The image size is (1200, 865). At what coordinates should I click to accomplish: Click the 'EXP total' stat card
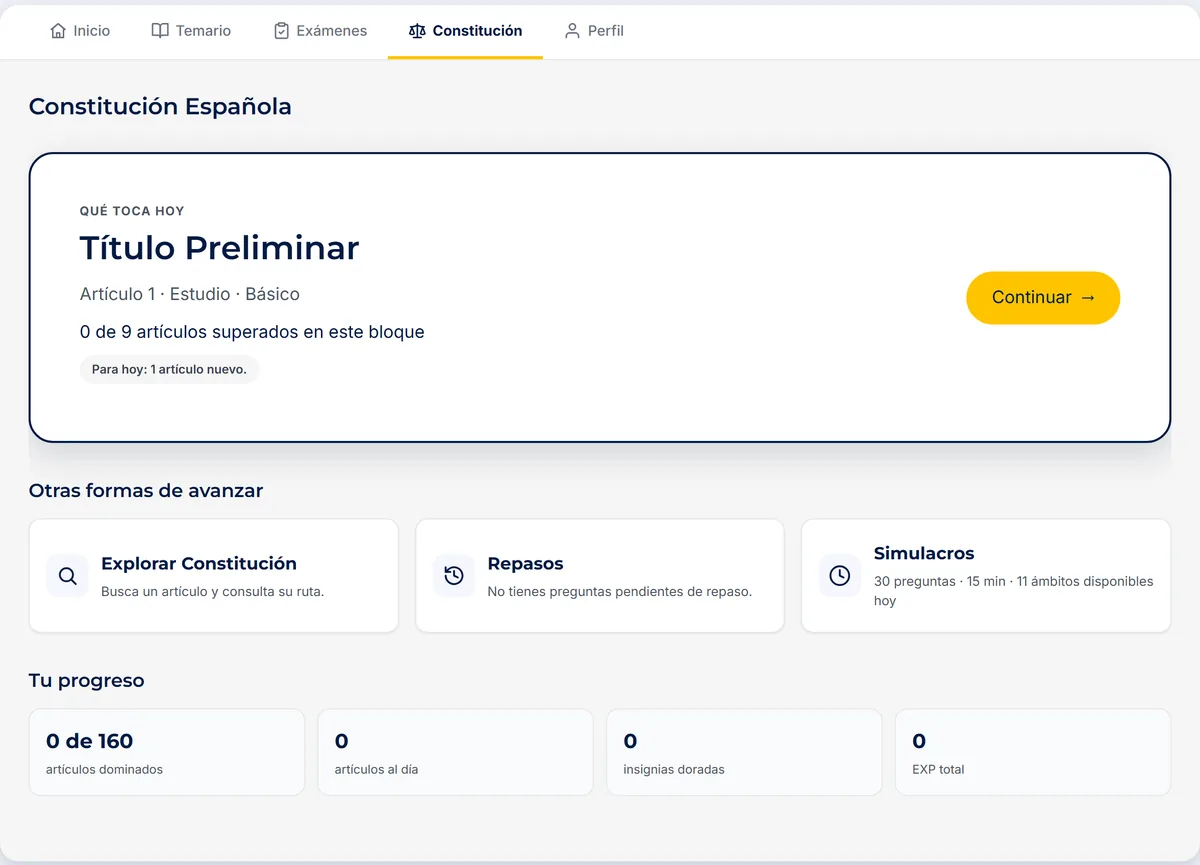pyautogui.click(x=1032, y=752)
